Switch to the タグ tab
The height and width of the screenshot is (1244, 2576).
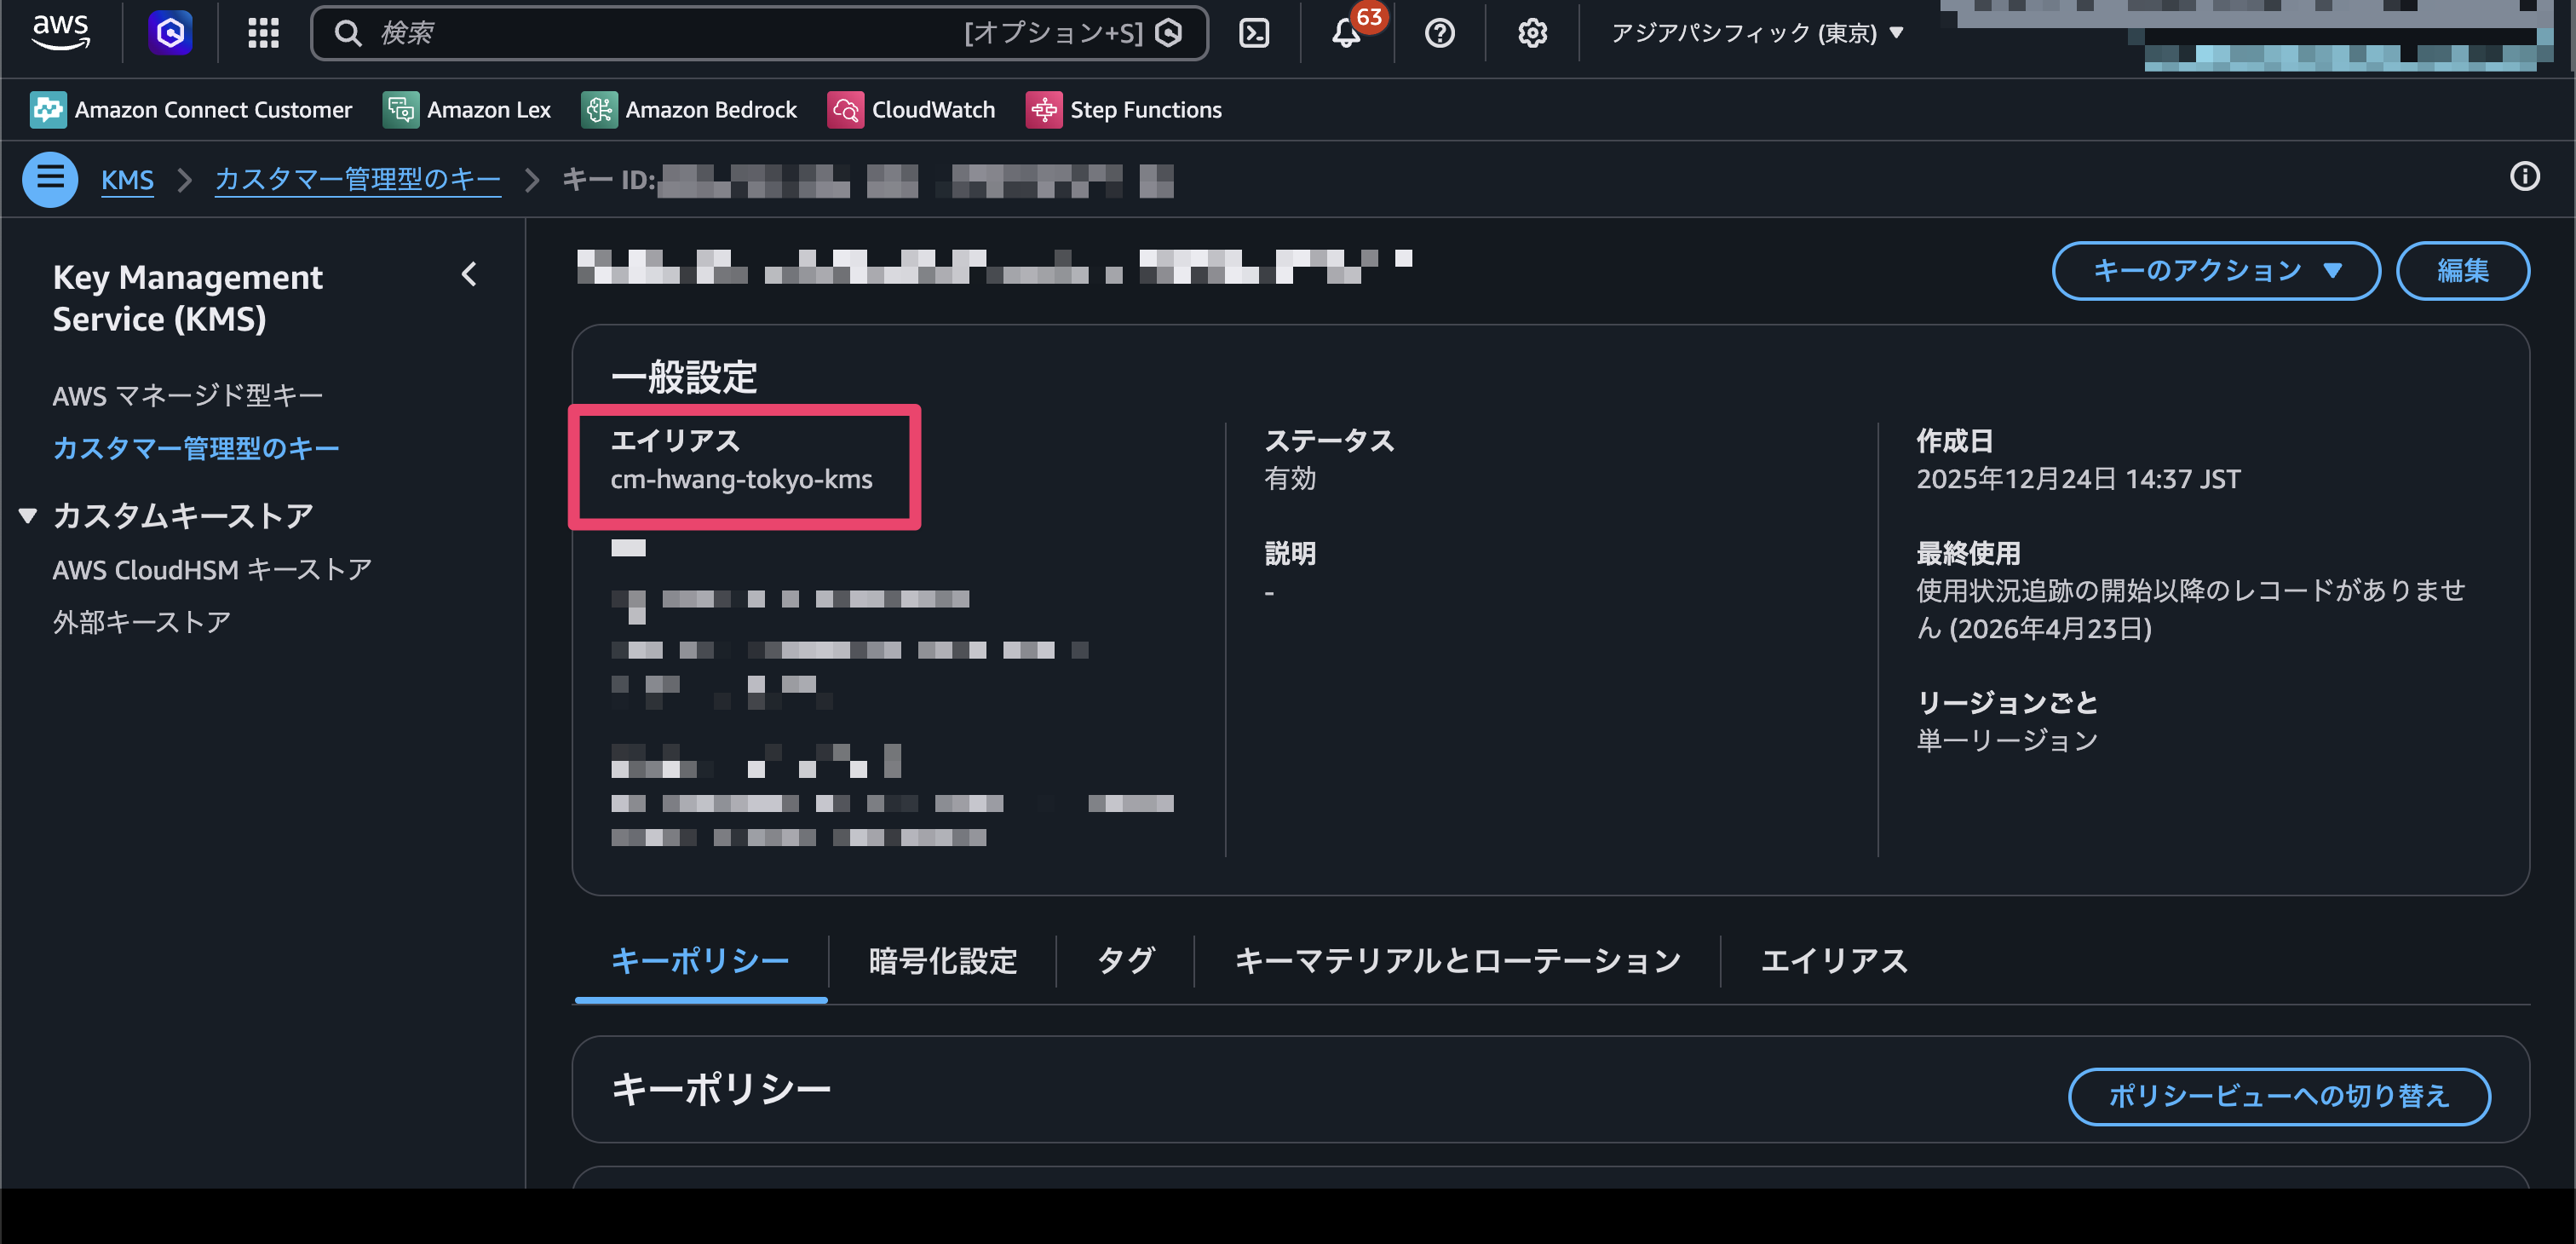point(1126,960)
